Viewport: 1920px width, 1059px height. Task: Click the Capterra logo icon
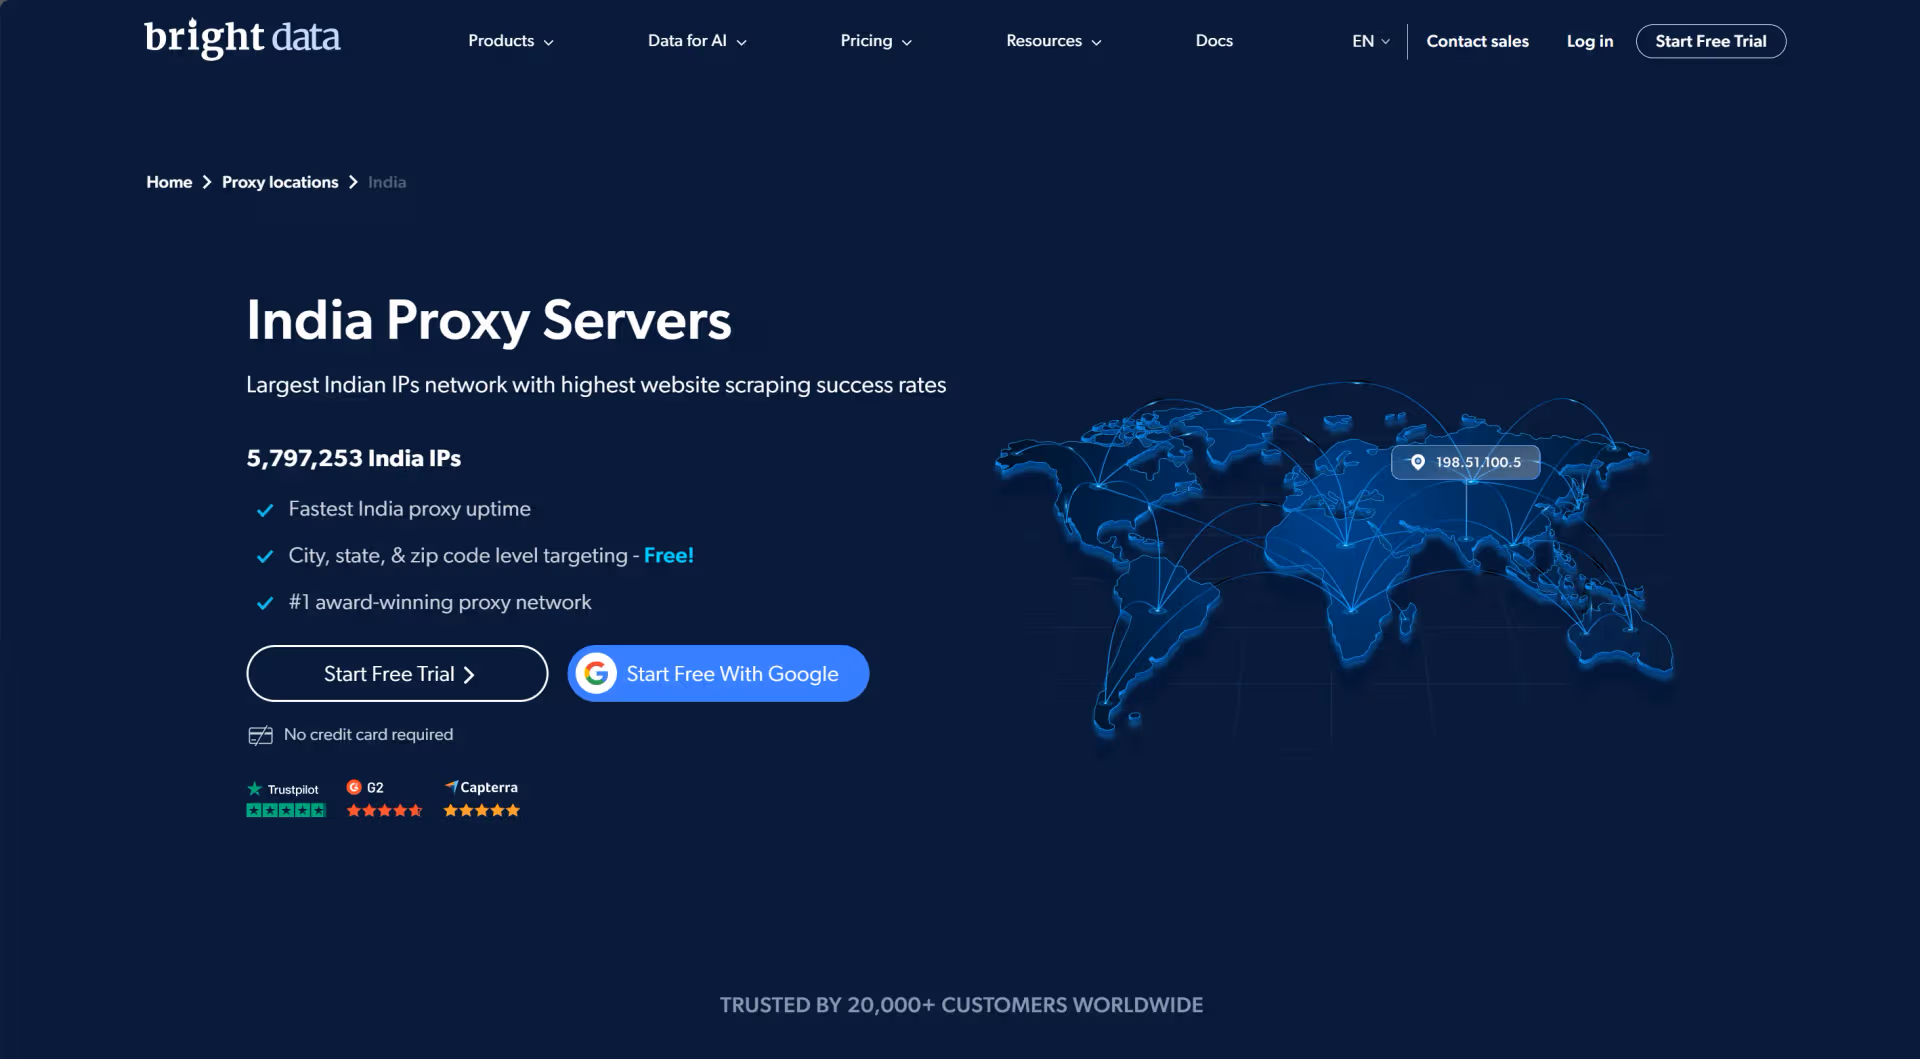(x=452, y=787)
